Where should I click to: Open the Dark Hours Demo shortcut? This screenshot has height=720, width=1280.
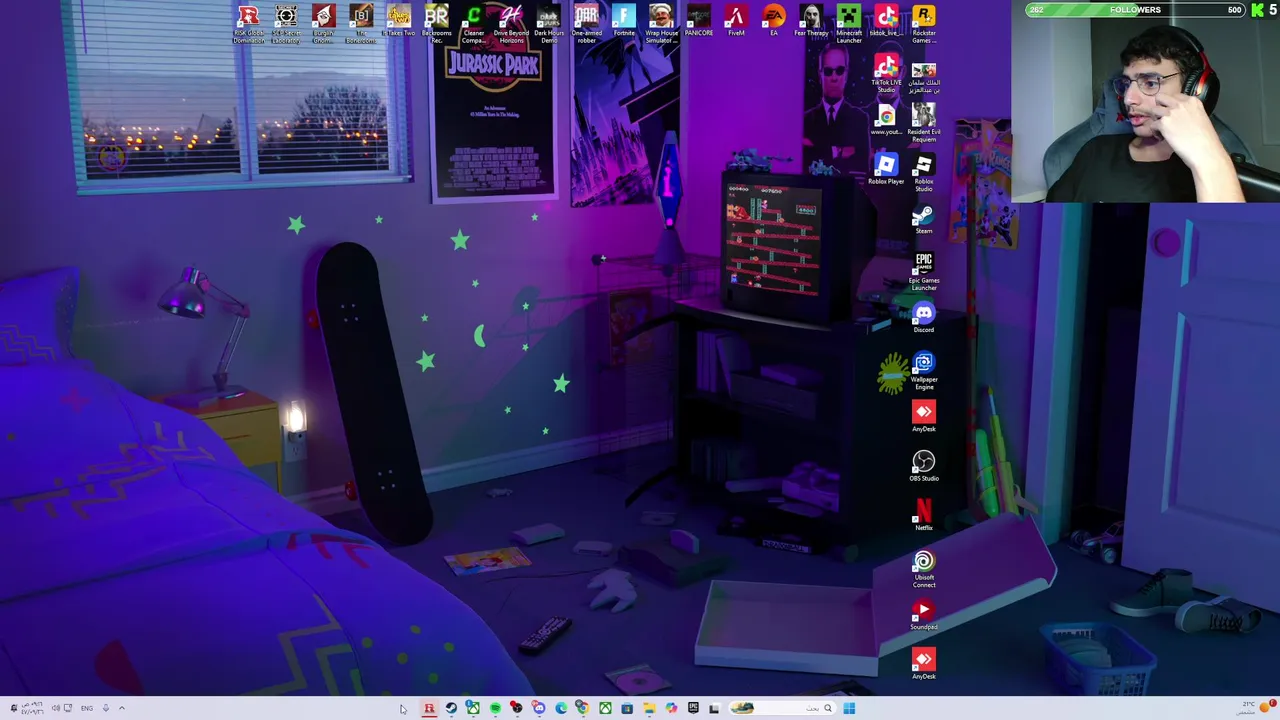(548, 23)
